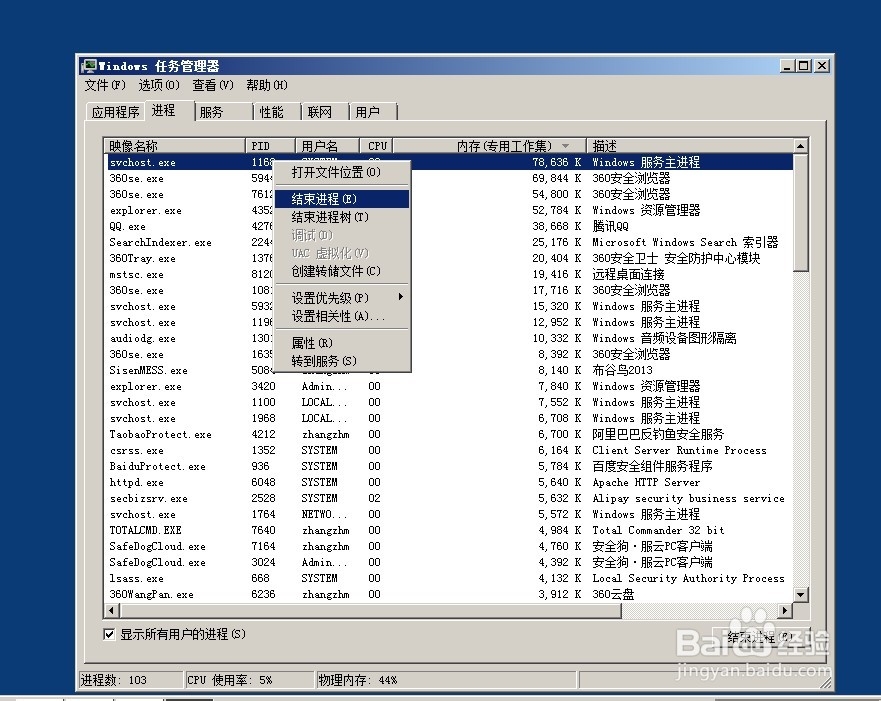Sort by 用户名 column header

[x=327, y=146]
